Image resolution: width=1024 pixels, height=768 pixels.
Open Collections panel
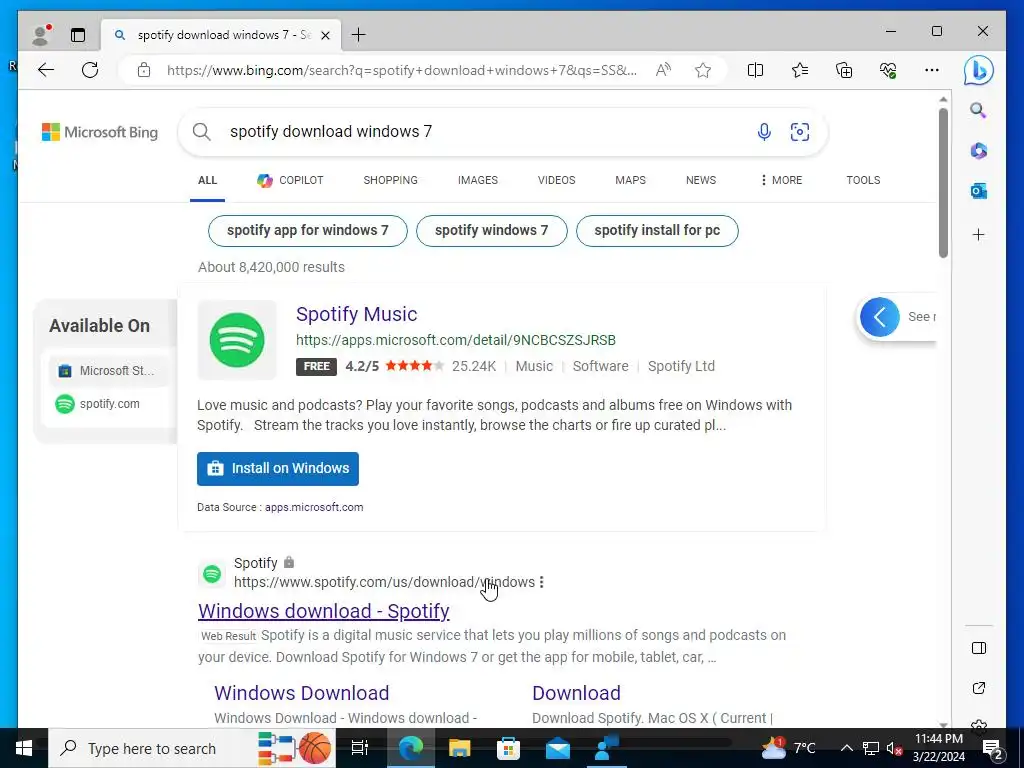tap(844, 70)
